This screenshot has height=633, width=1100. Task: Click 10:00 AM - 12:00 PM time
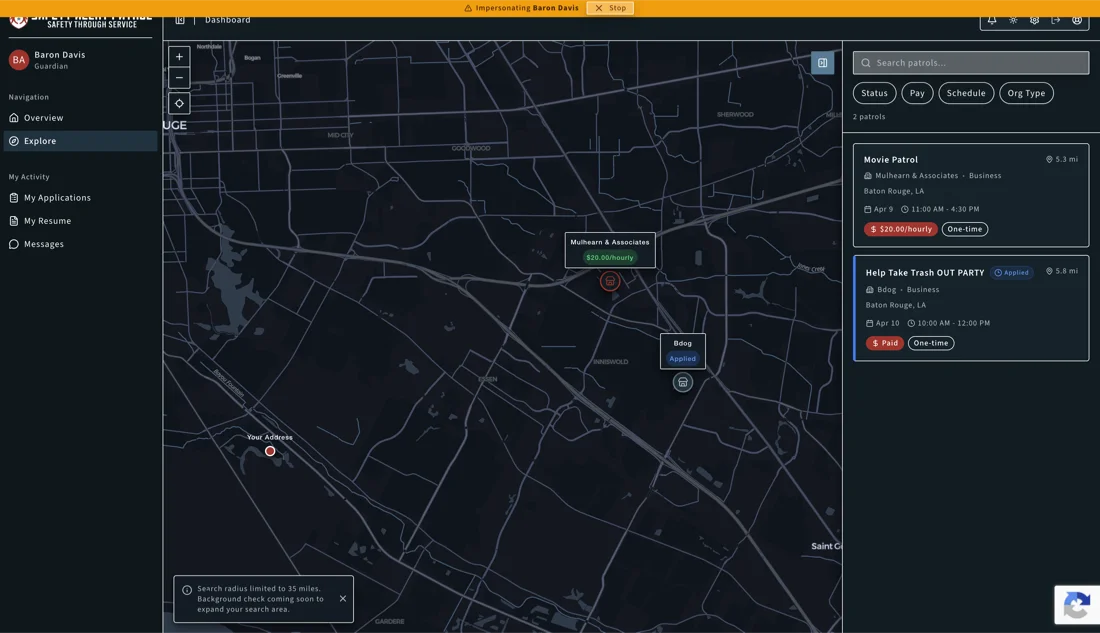pos(948,324)
